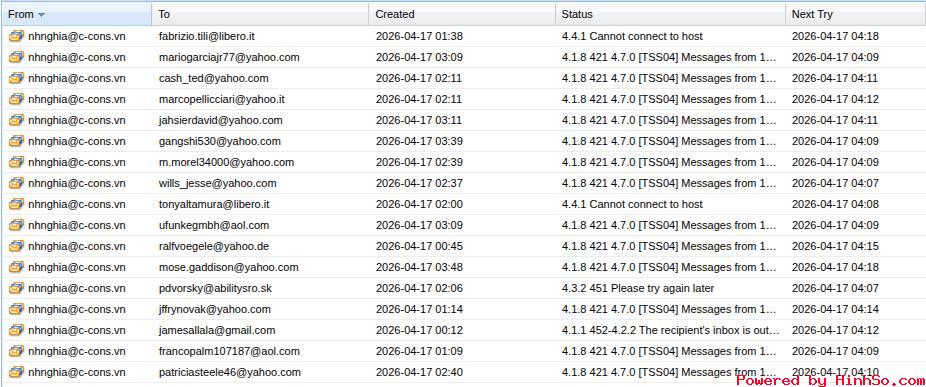Open the From column sort arrow
926x387 pixels.
41,15
